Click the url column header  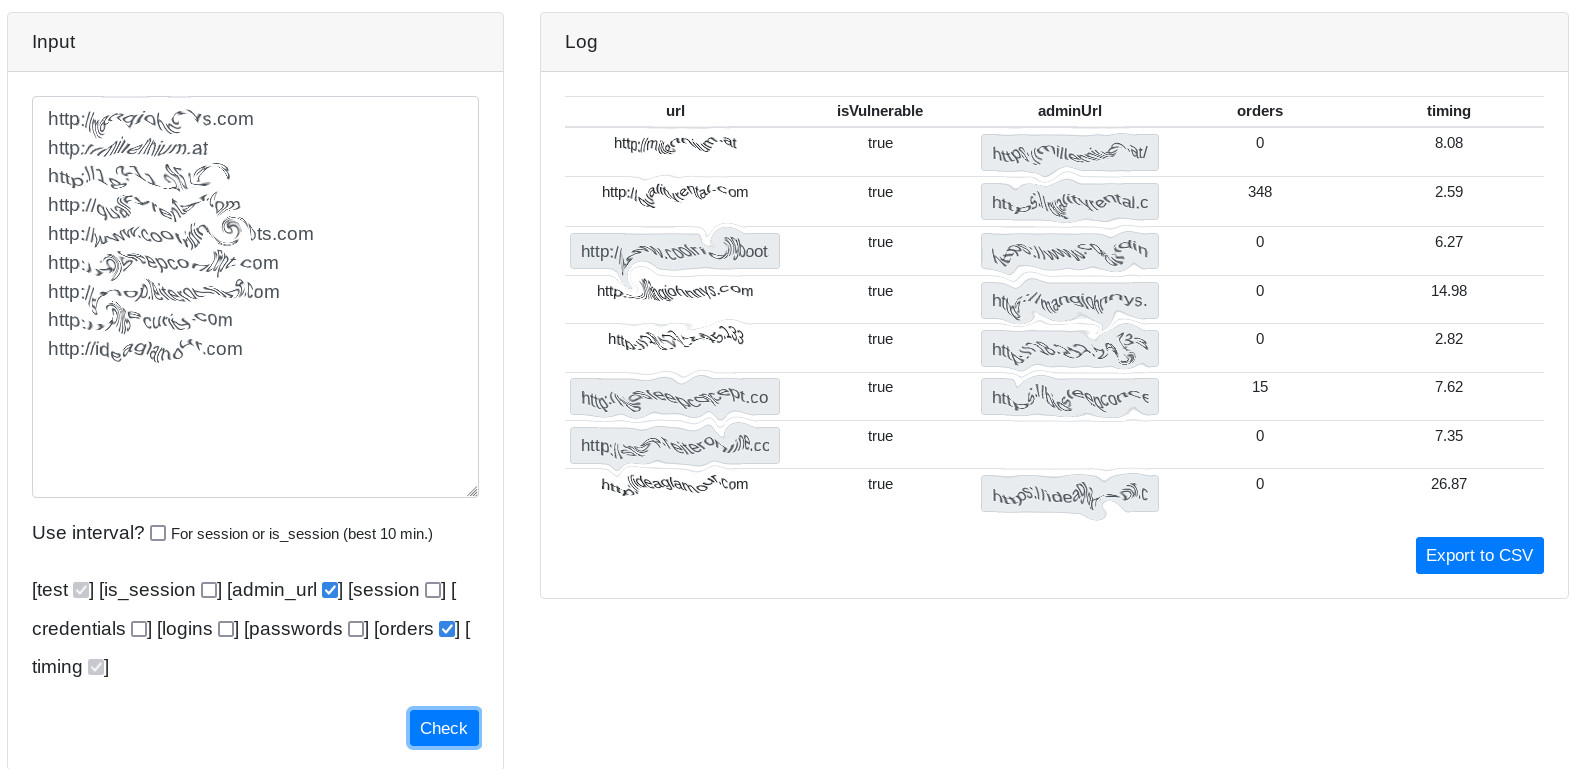675,111
